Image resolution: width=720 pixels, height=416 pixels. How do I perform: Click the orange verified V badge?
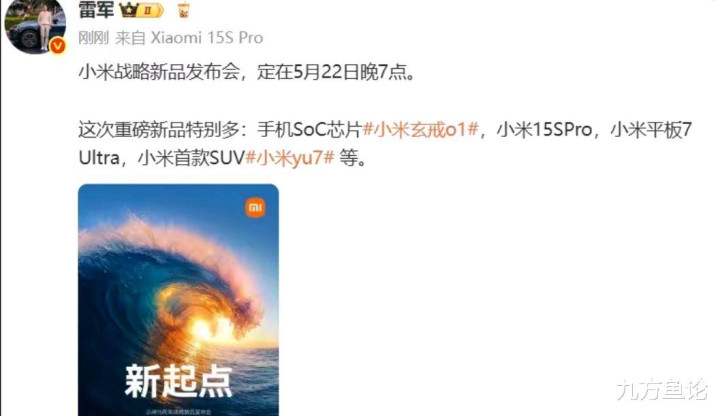(57, 46)
